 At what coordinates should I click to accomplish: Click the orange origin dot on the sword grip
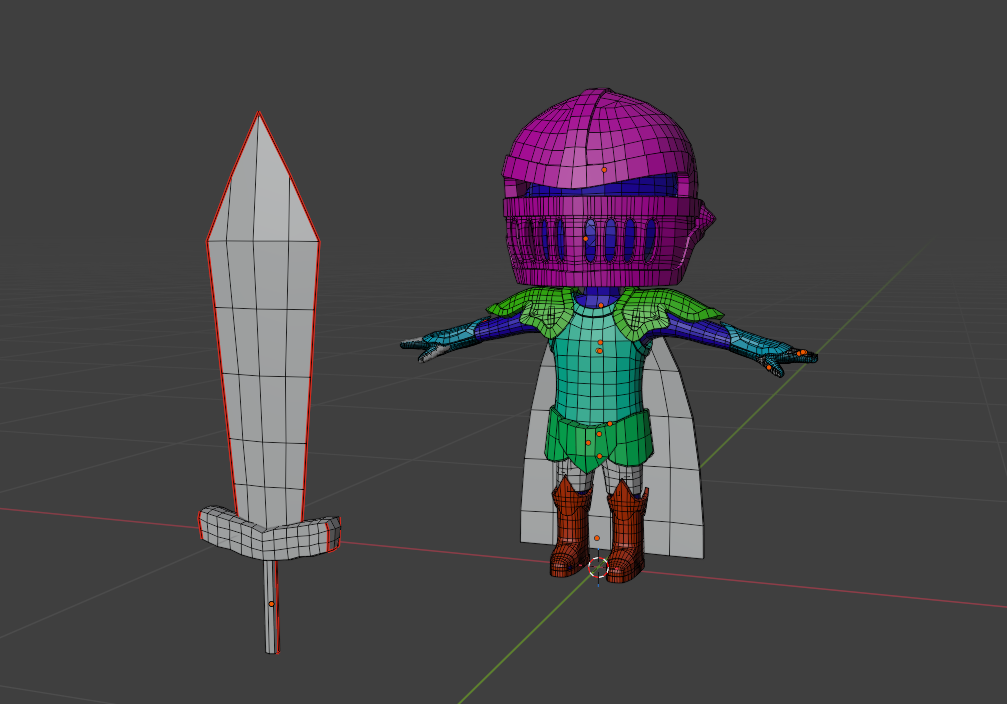[x=272, y=605]
